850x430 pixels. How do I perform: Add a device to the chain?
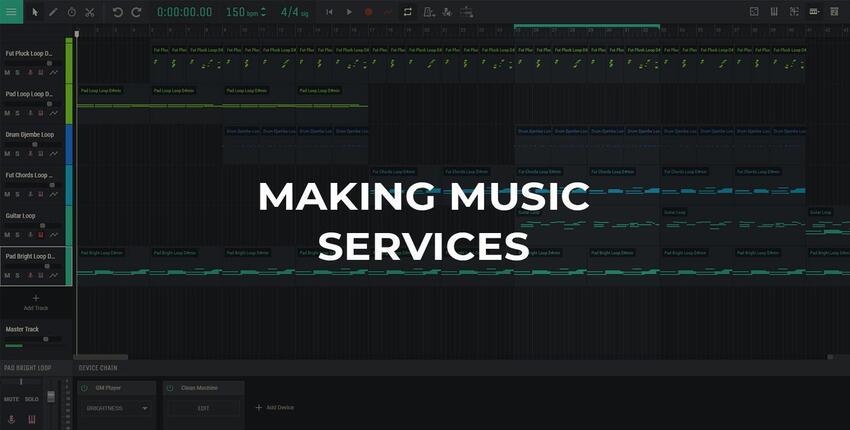(x=275, y=408)
